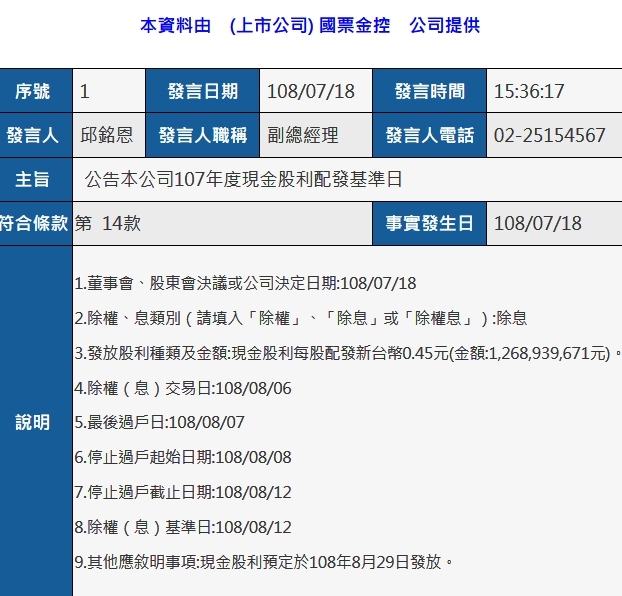Click the 發言人電話 header cell

pyautogui.click(x=429, y=135)
